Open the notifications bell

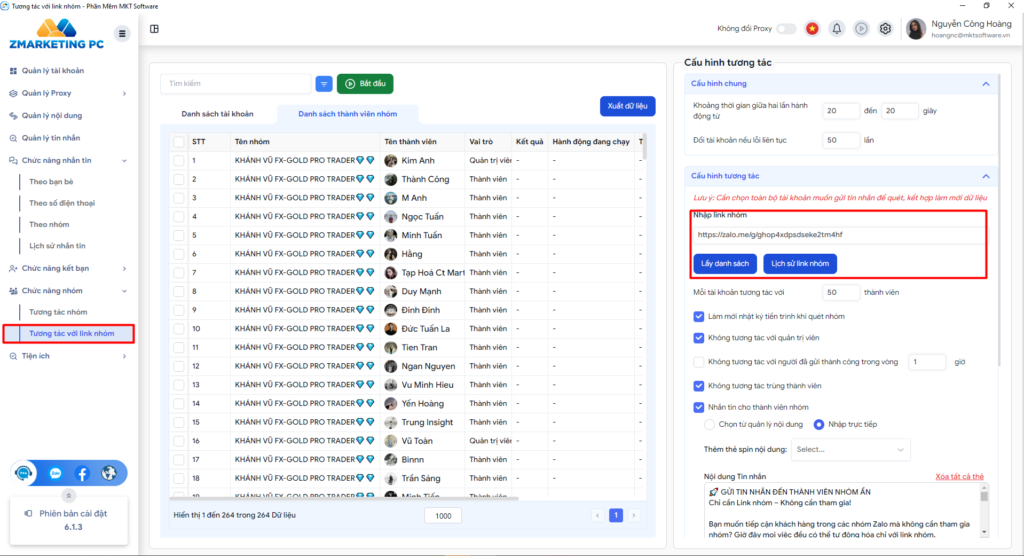(x=837, y=29)
